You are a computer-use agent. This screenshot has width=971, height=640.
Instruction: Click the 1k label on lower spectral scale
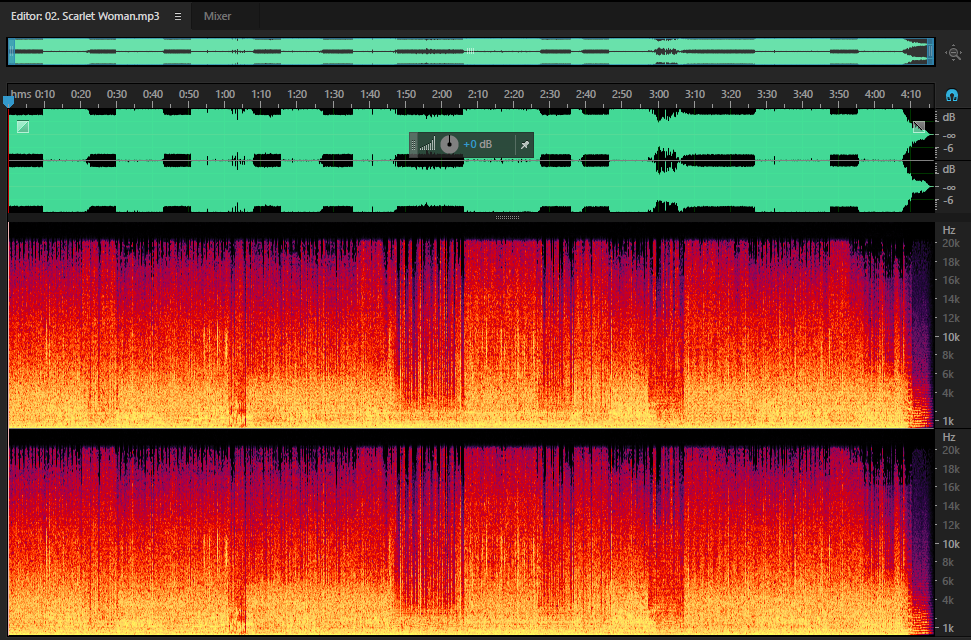pos(948,628)
